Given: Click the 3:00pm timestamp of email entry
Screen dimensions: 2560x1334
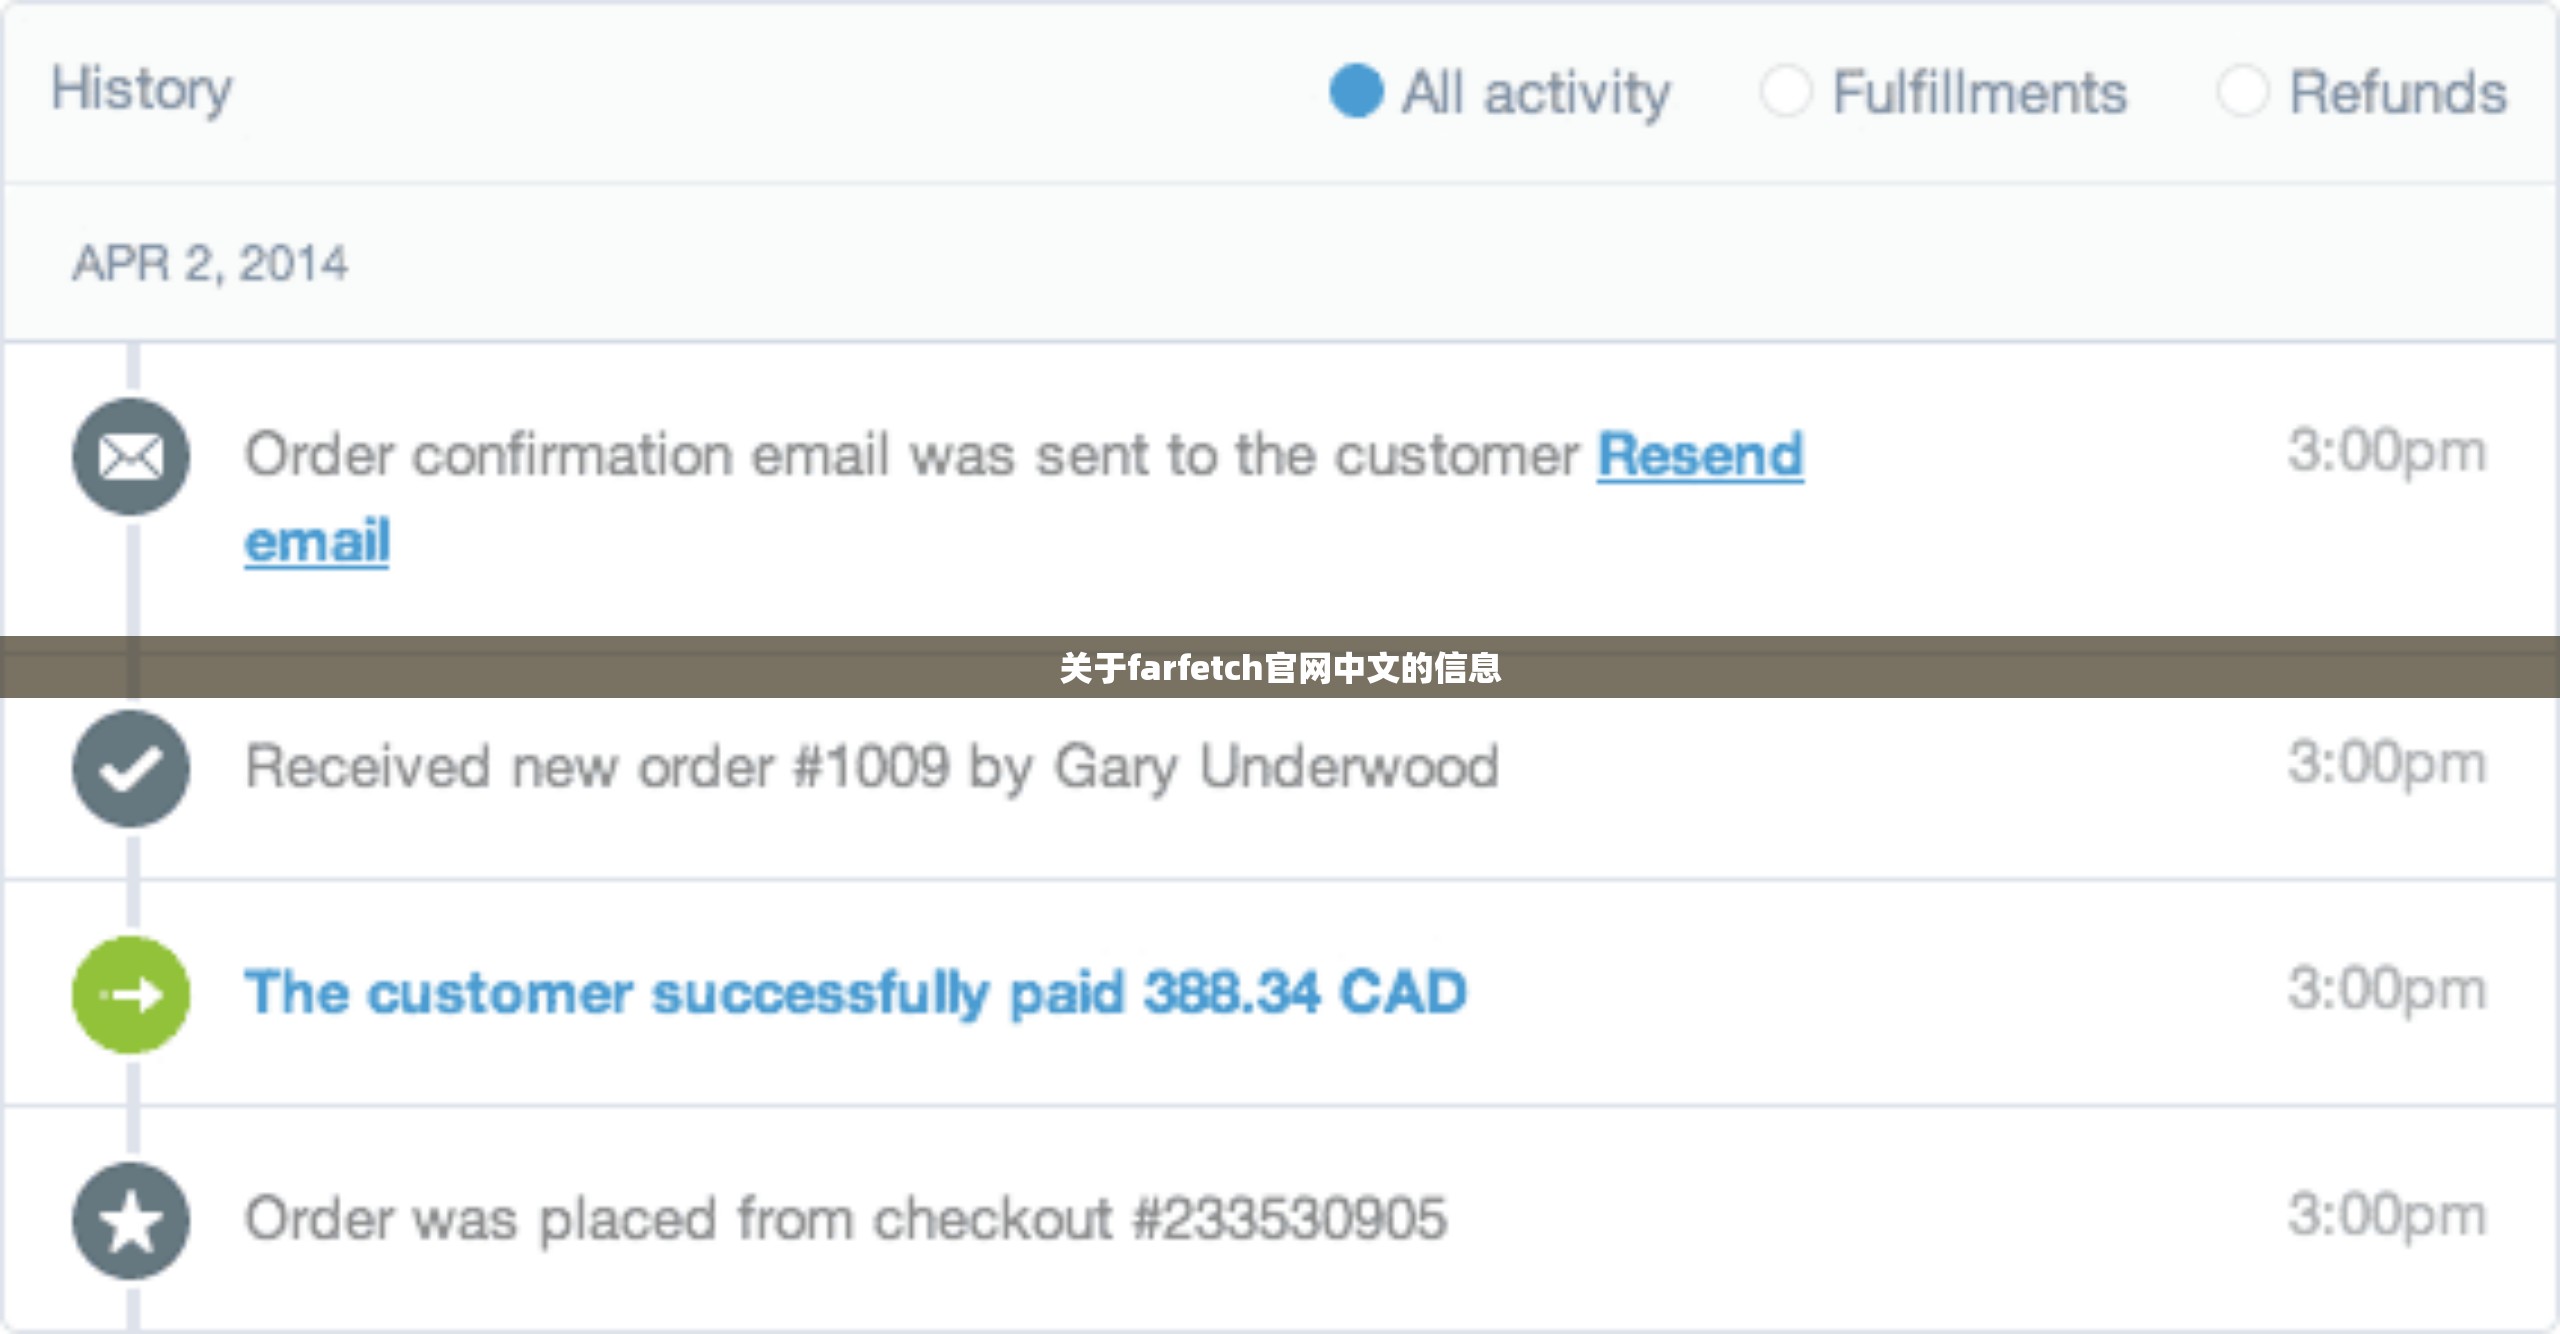Looking at the screenshot, I should [x=2387, y=451].
